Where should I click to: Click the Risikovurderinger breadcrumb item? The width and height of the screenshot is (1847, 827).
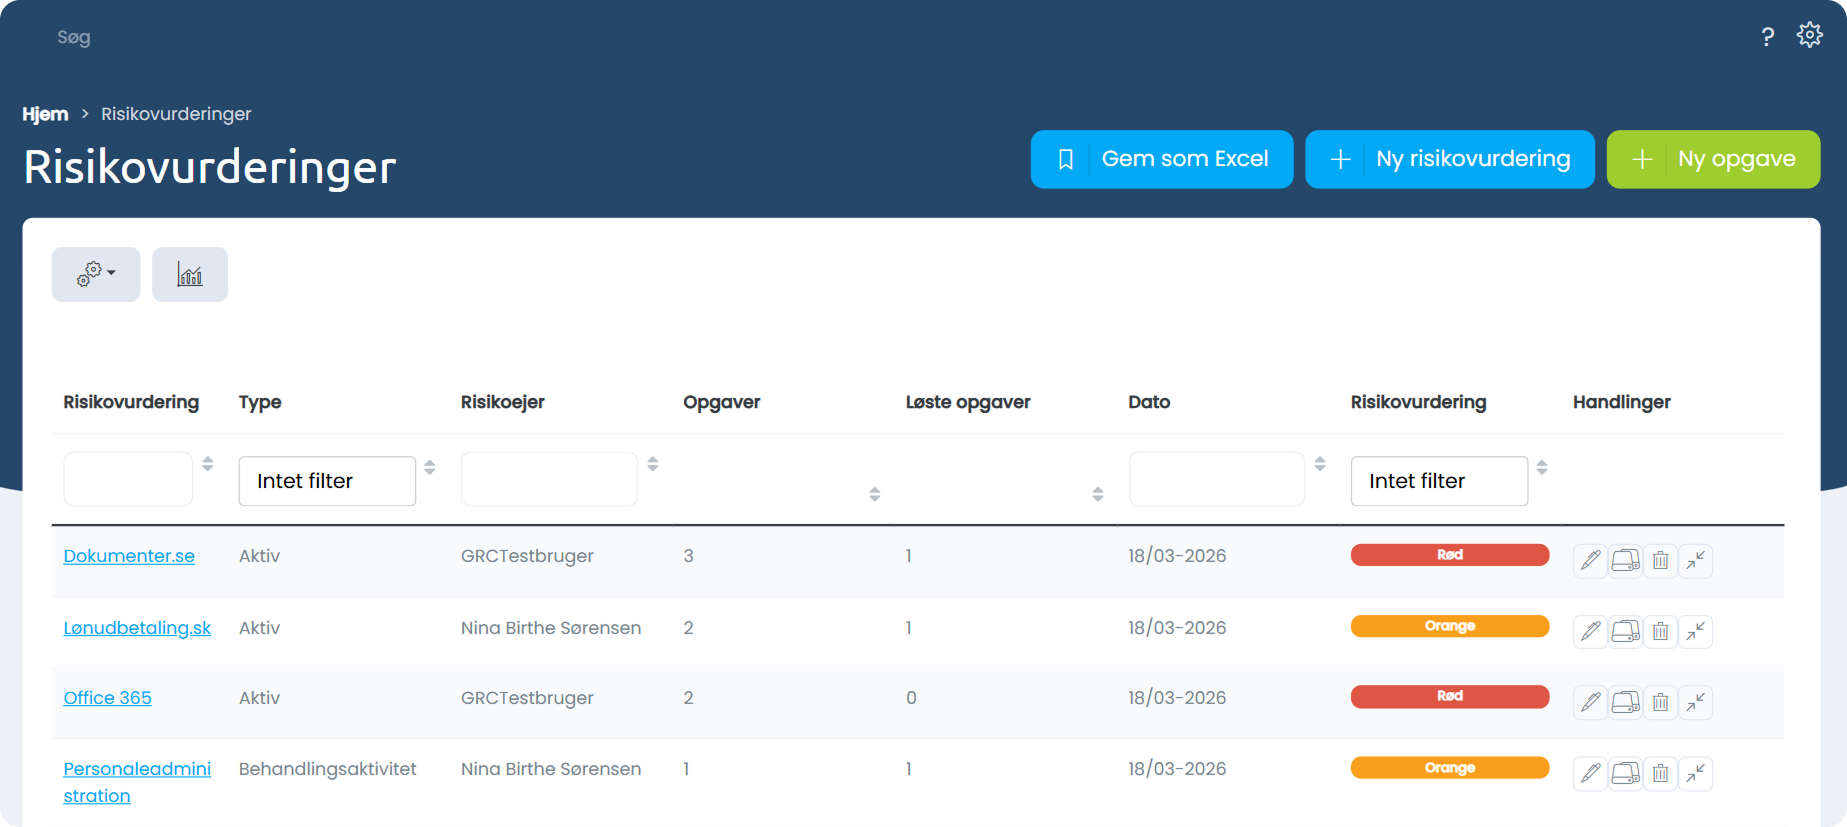[x=176, y=114]
